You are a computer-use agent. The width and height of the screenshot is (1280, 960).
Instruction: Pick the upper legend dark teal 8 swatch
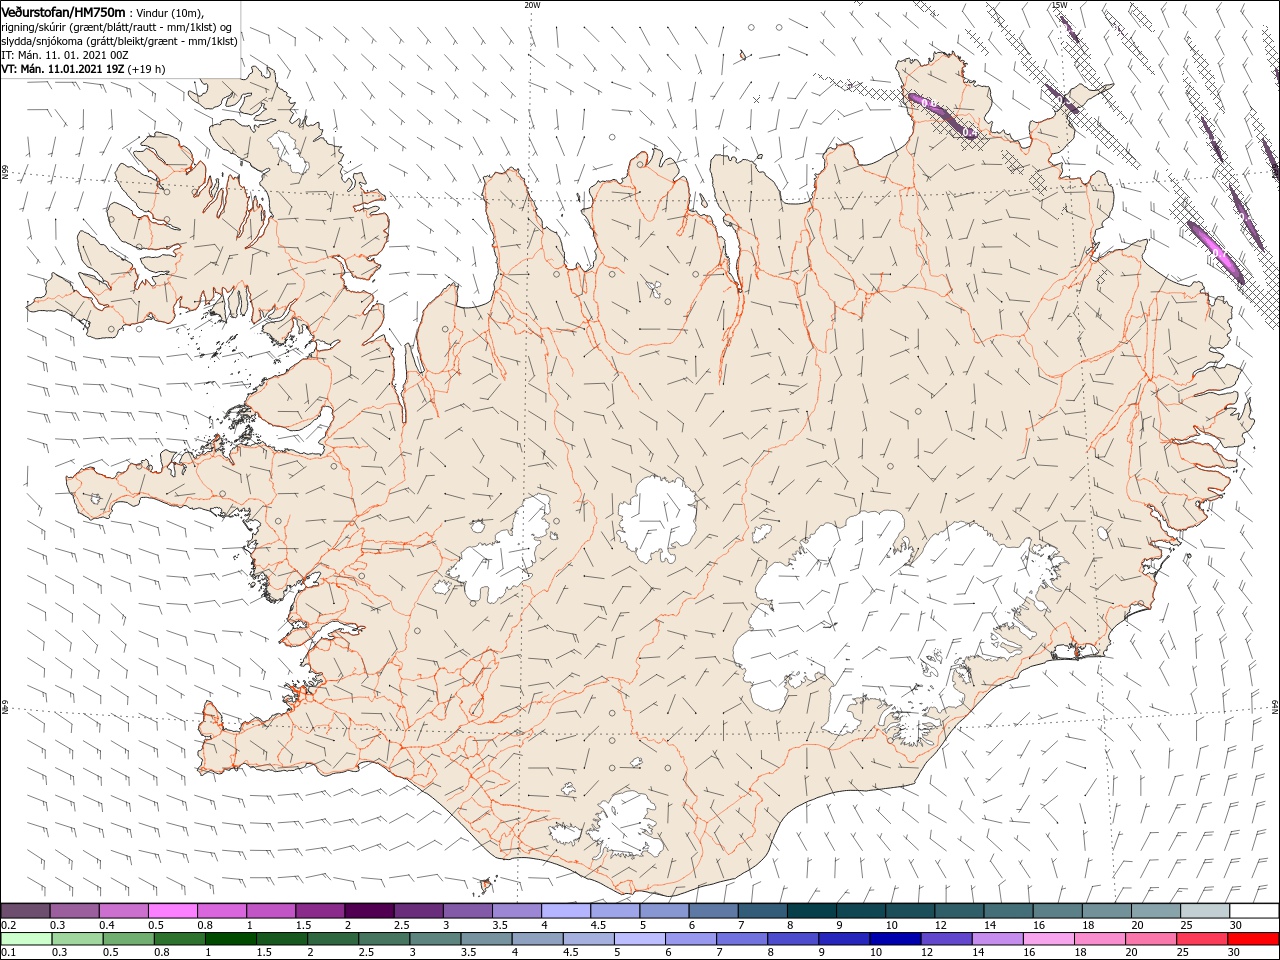point(812,910)
